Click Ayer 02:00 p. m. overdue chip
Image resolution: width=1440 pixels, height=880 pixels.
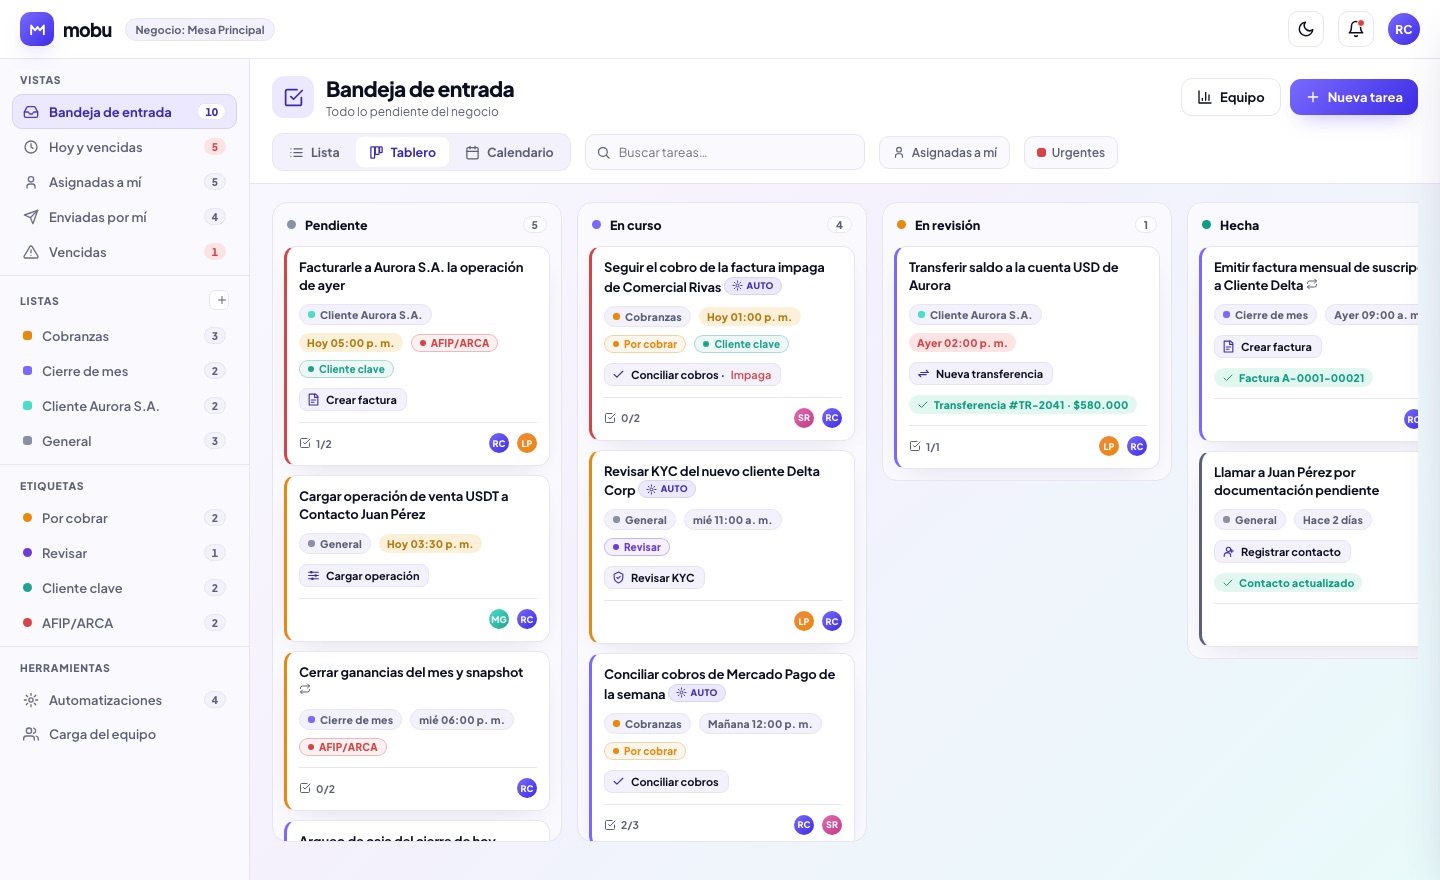point(962,343)
